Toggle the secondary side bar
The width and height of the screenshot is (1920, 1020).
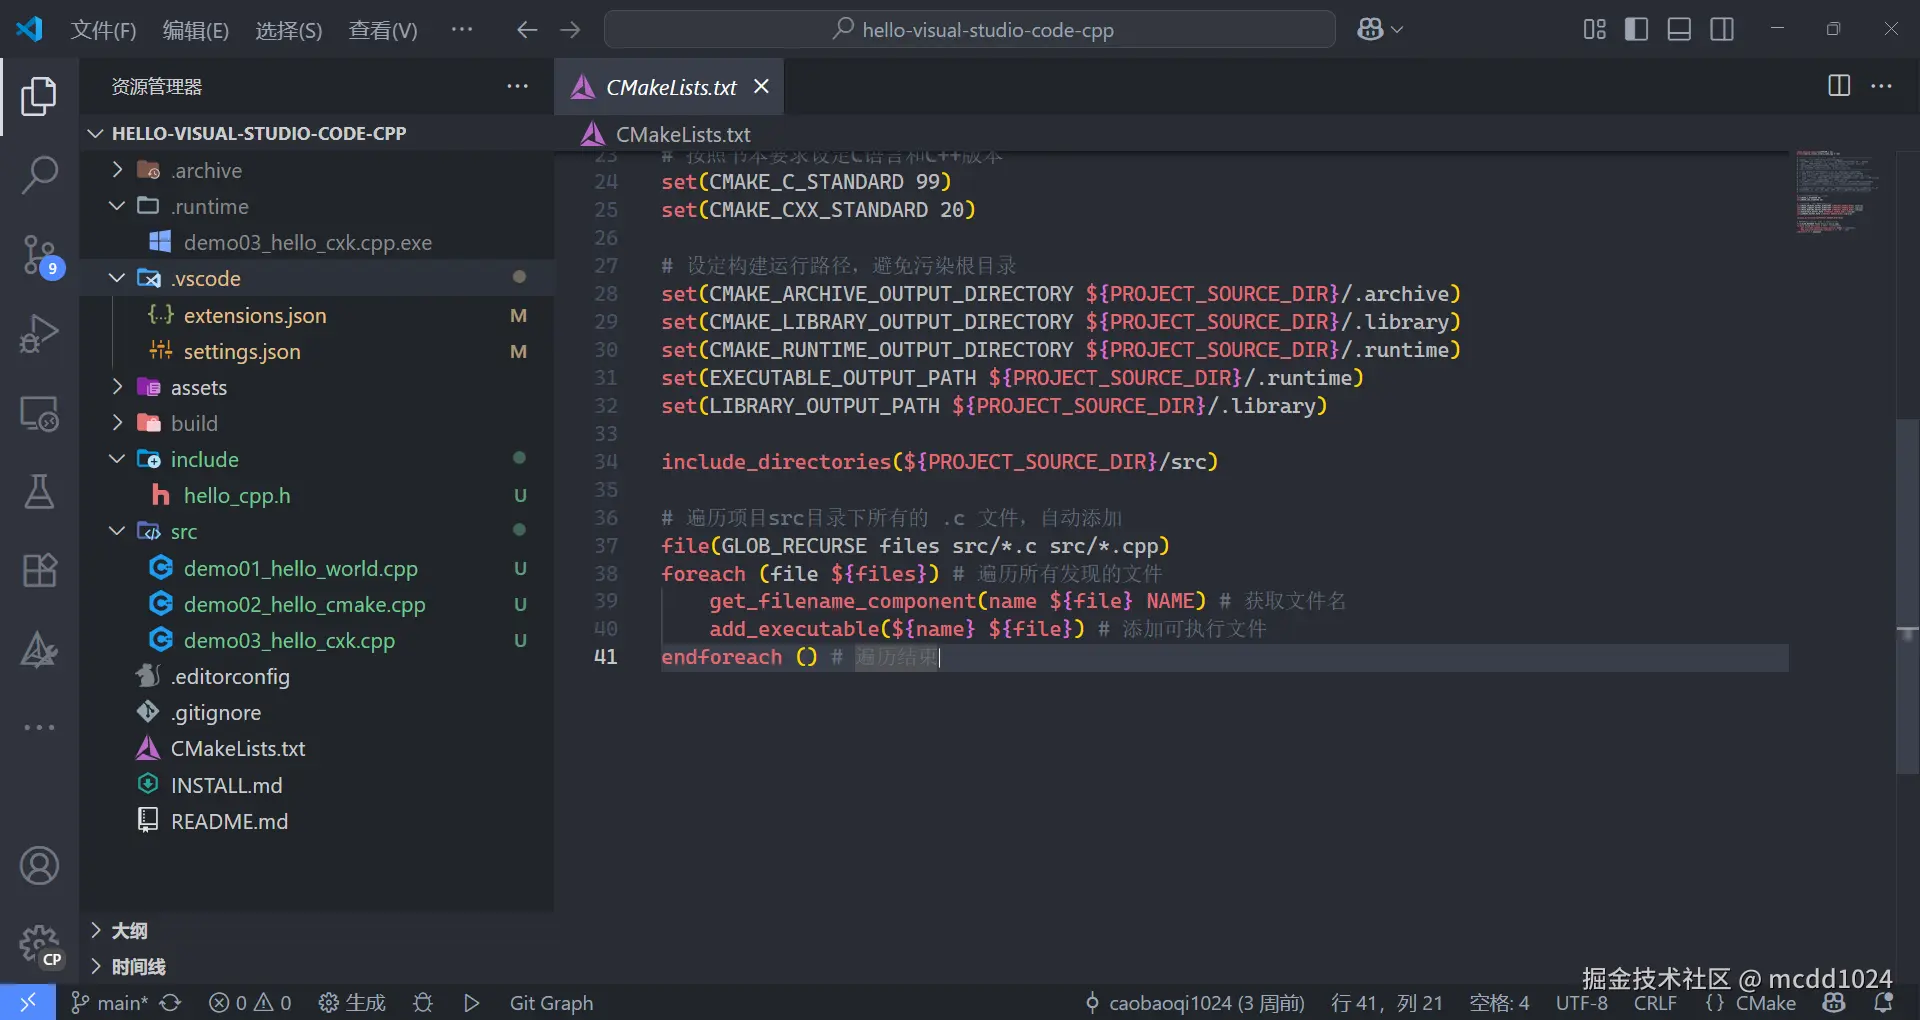pos(1722,30)
